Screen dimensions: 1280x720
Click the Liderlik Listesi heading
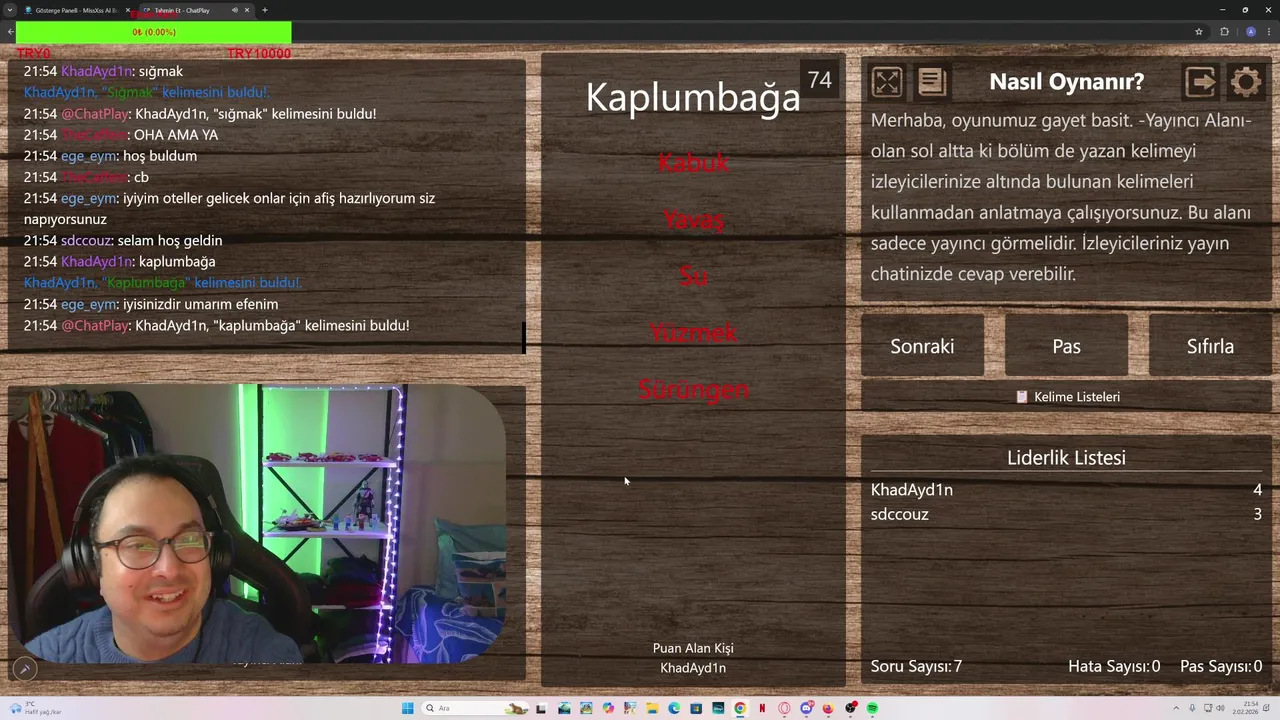click(x=1066, y=458)
